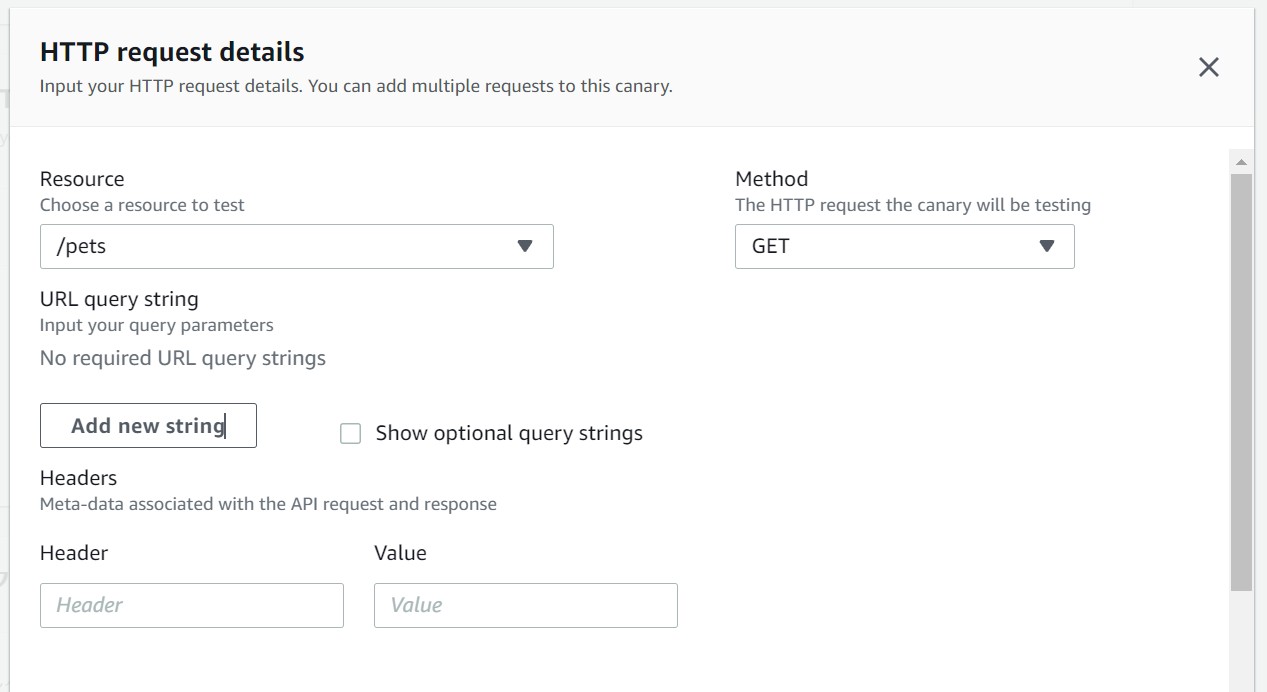Click the scrollbar up arrow

coord(1241,162)
